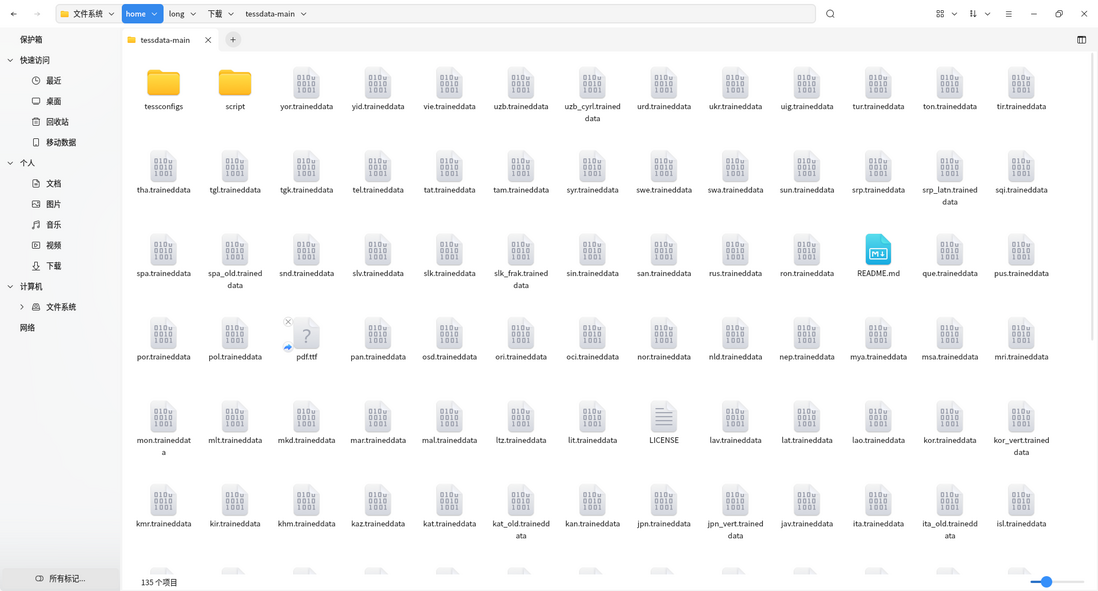The width and height of the screenshot is (1098, 591).
Task: Click the 所有标记 button at the bottom left
Action: (60, 578)
